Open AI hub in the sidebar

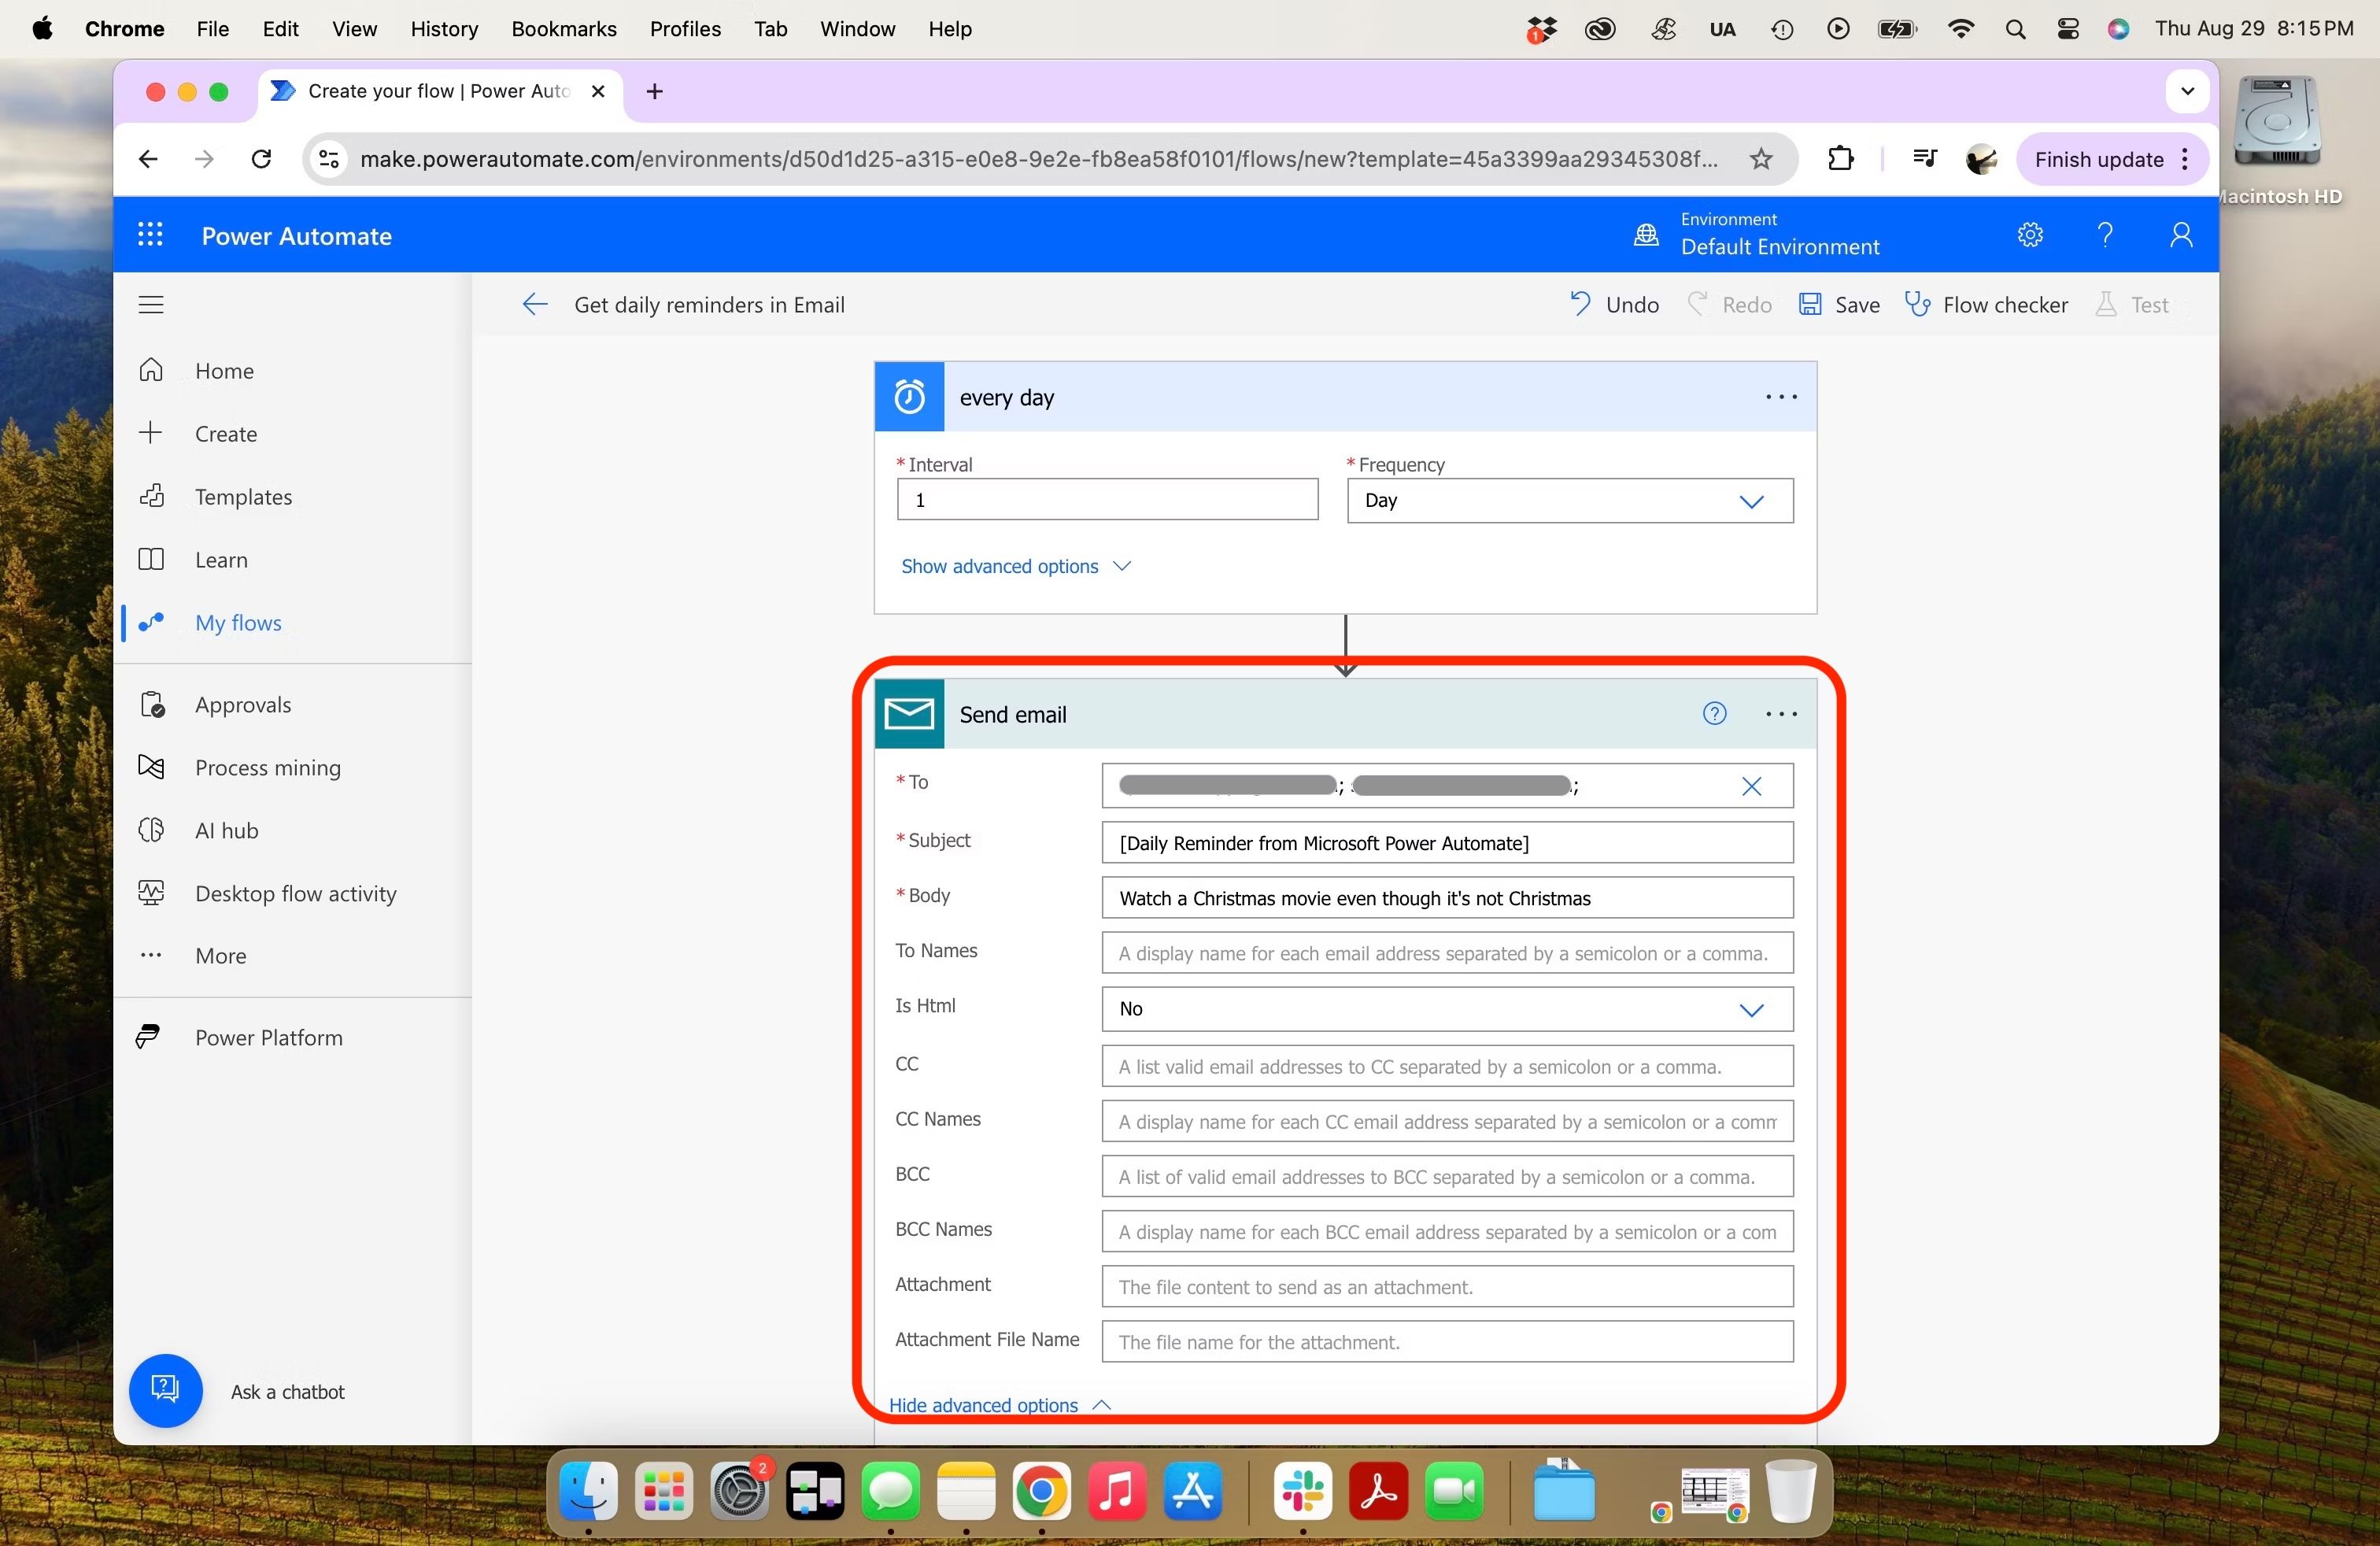click(x=227, y=830)
